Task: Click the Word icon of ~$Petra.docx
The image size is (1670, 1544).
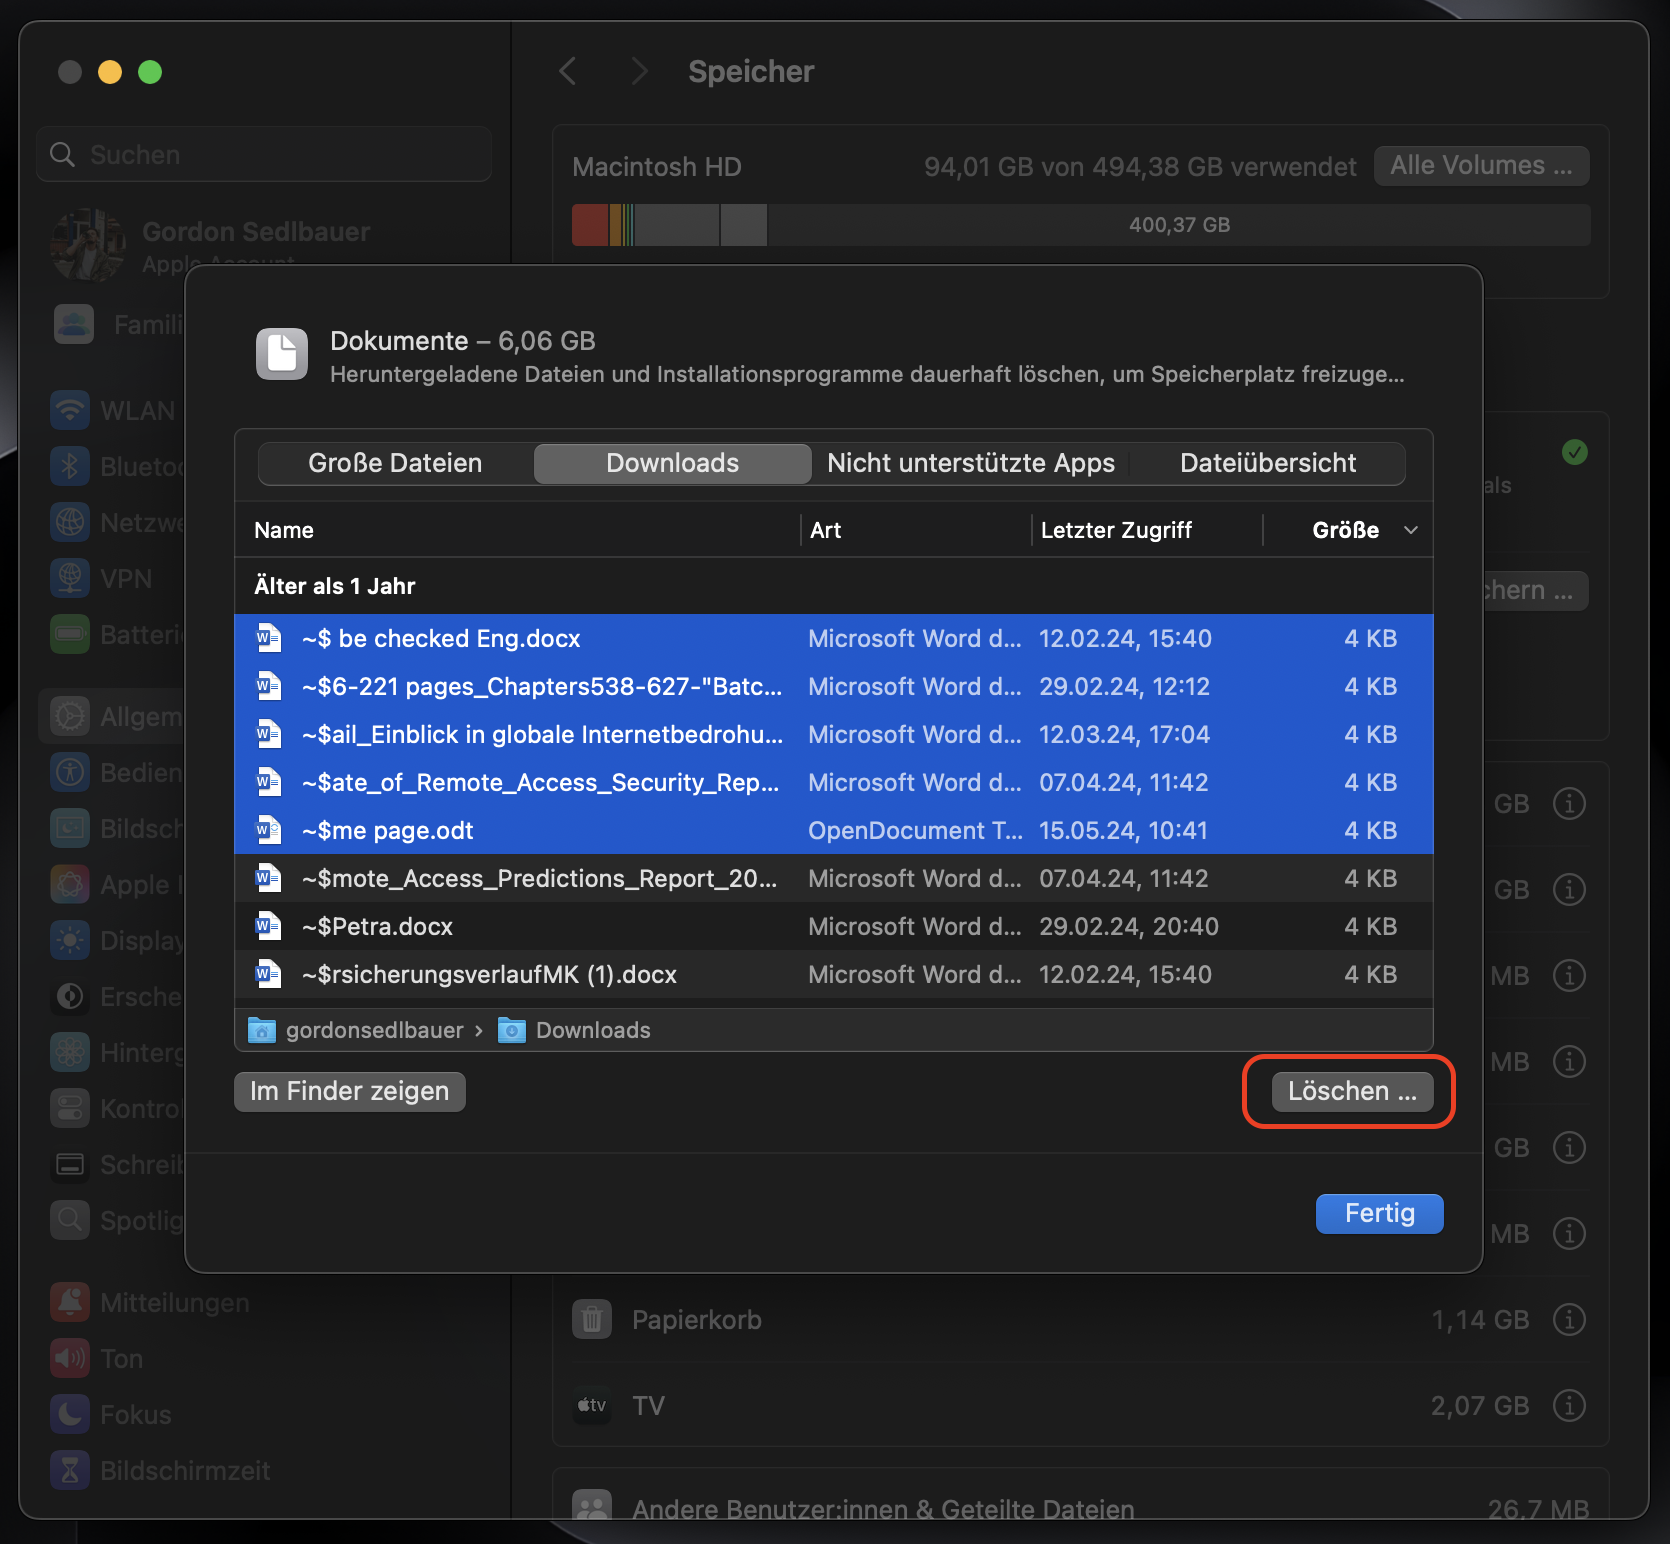Action: pos(268,926)
